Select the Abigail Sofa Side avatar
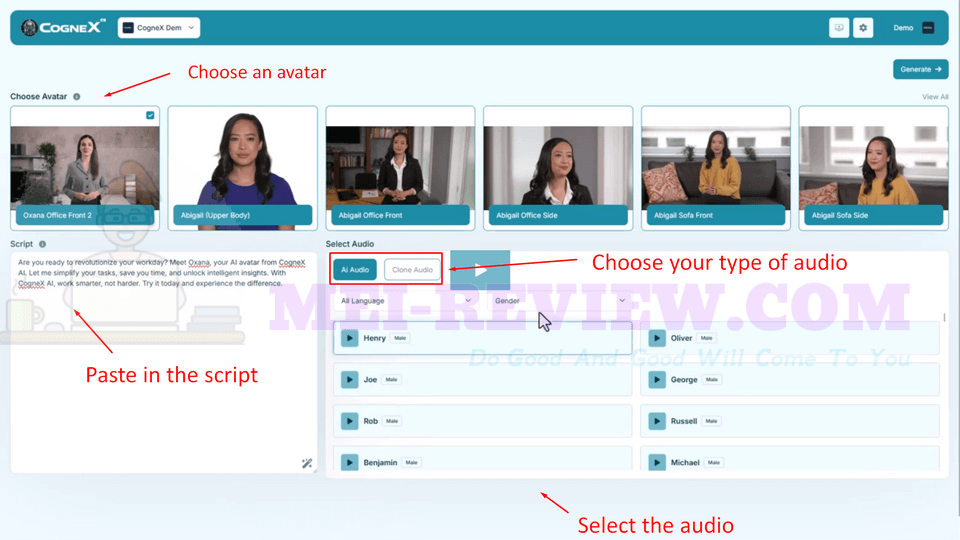960x540 pixels. (874, 168)
